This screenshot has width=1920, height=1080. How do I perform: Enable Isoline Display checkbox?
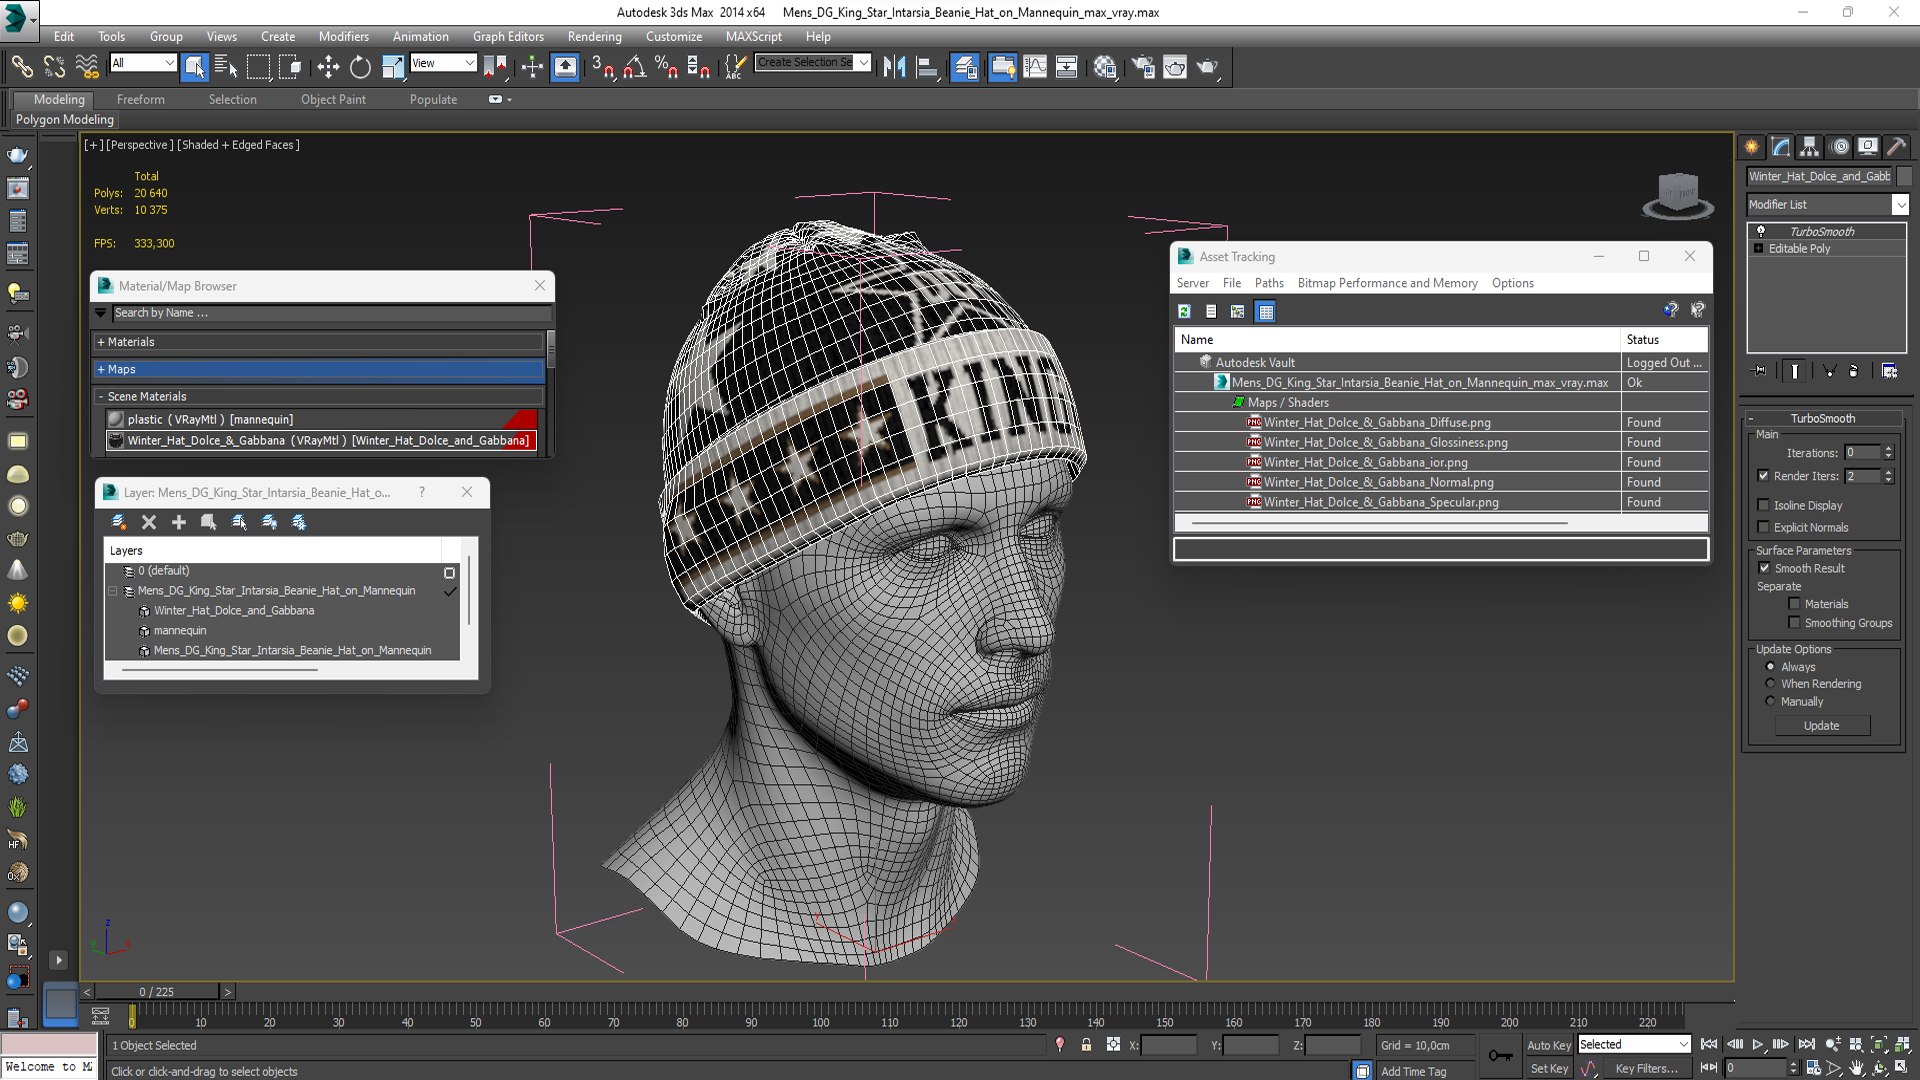coord(1763,505)
